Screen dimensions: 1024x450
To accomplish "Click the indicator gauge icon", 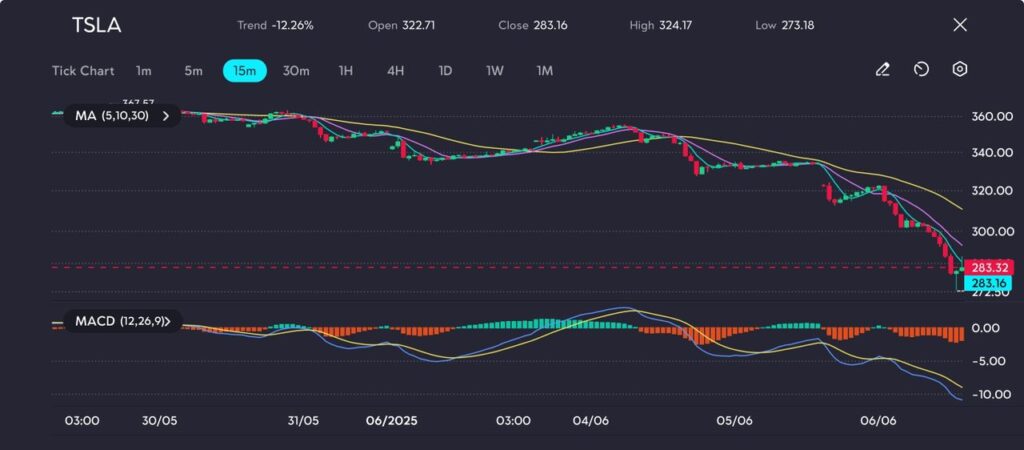I will (x=921, y=70).
